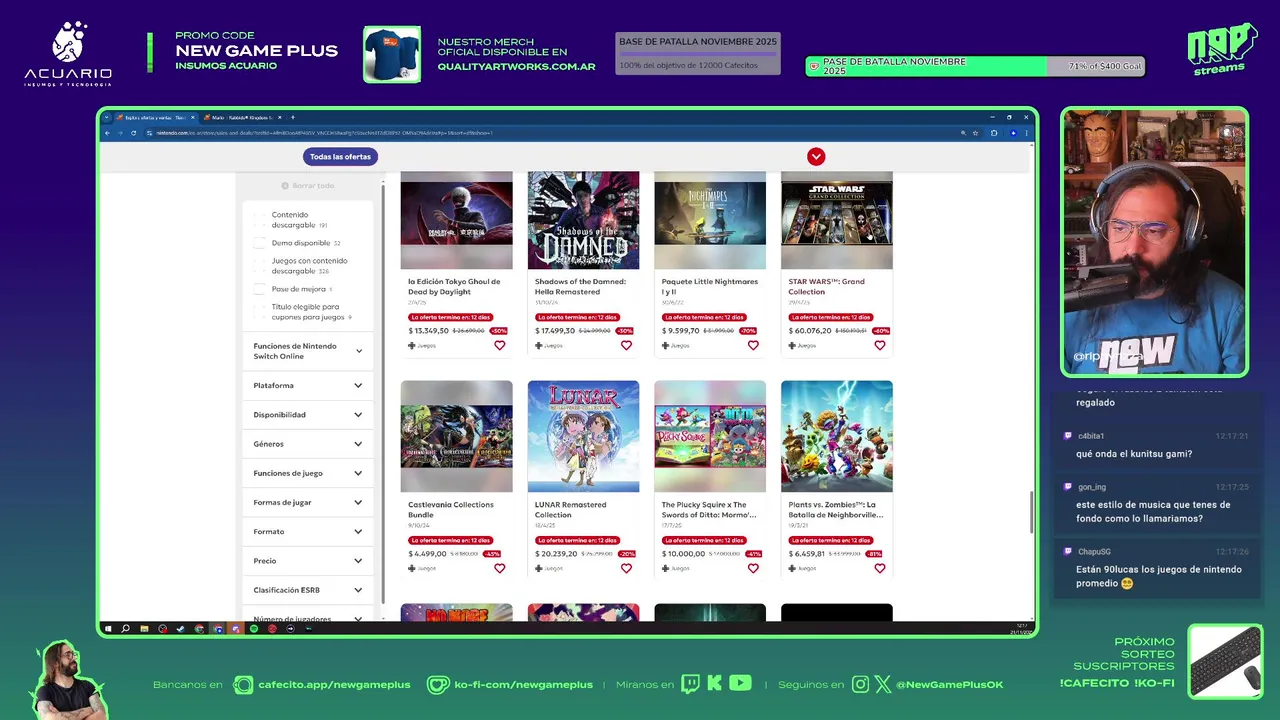Click the merch t-shirt image

pyautogui.click(x=392, y=54)
